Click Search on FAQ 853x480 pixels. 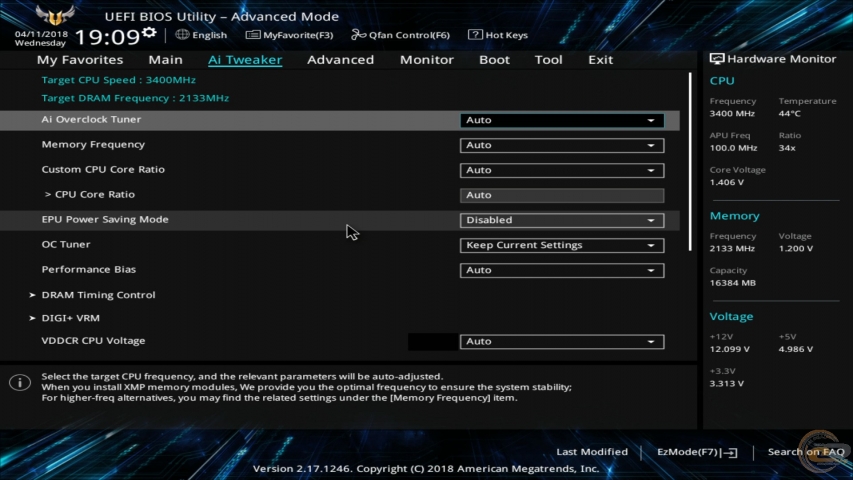[806, 452]
